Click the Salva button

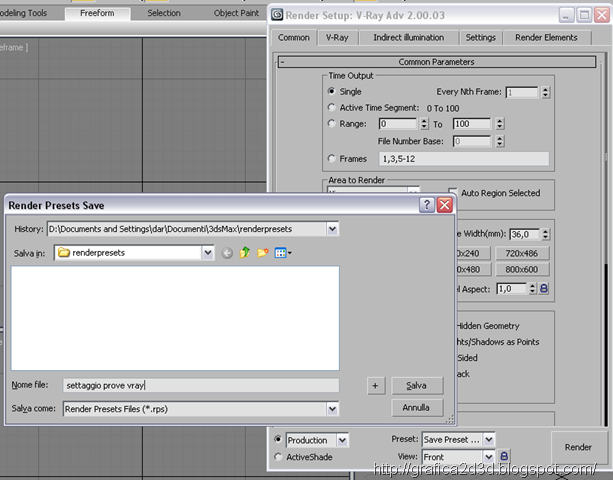[x=416, y=385]
